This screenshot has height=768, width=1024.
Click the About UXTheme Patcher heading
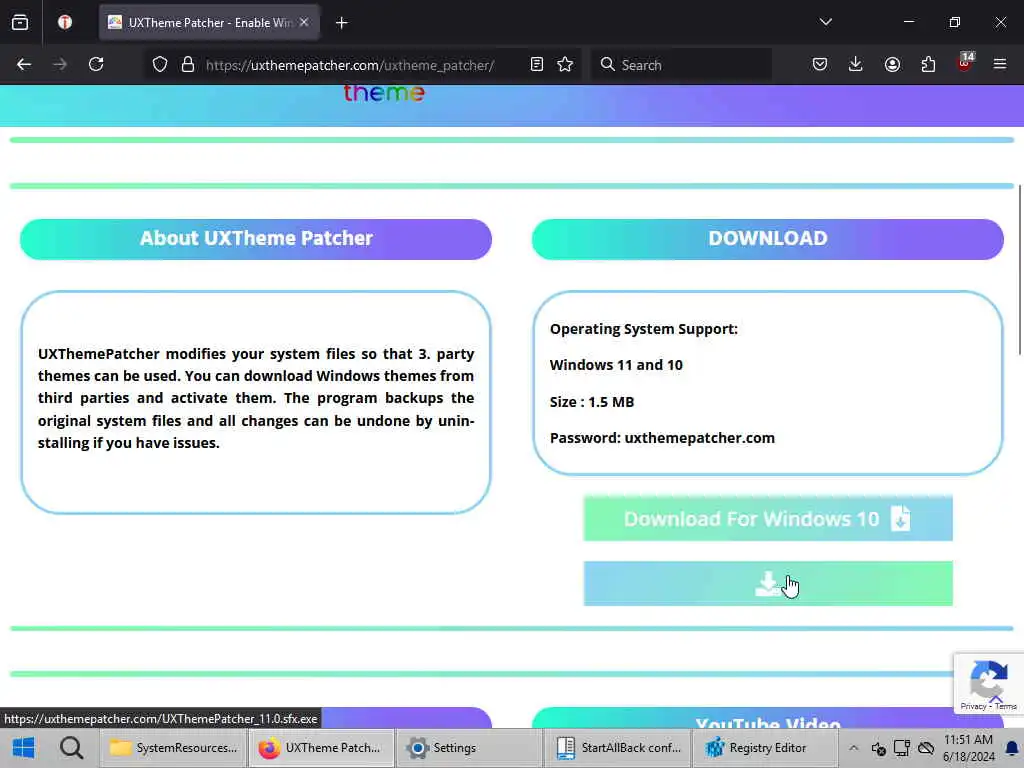pos(256,239)
